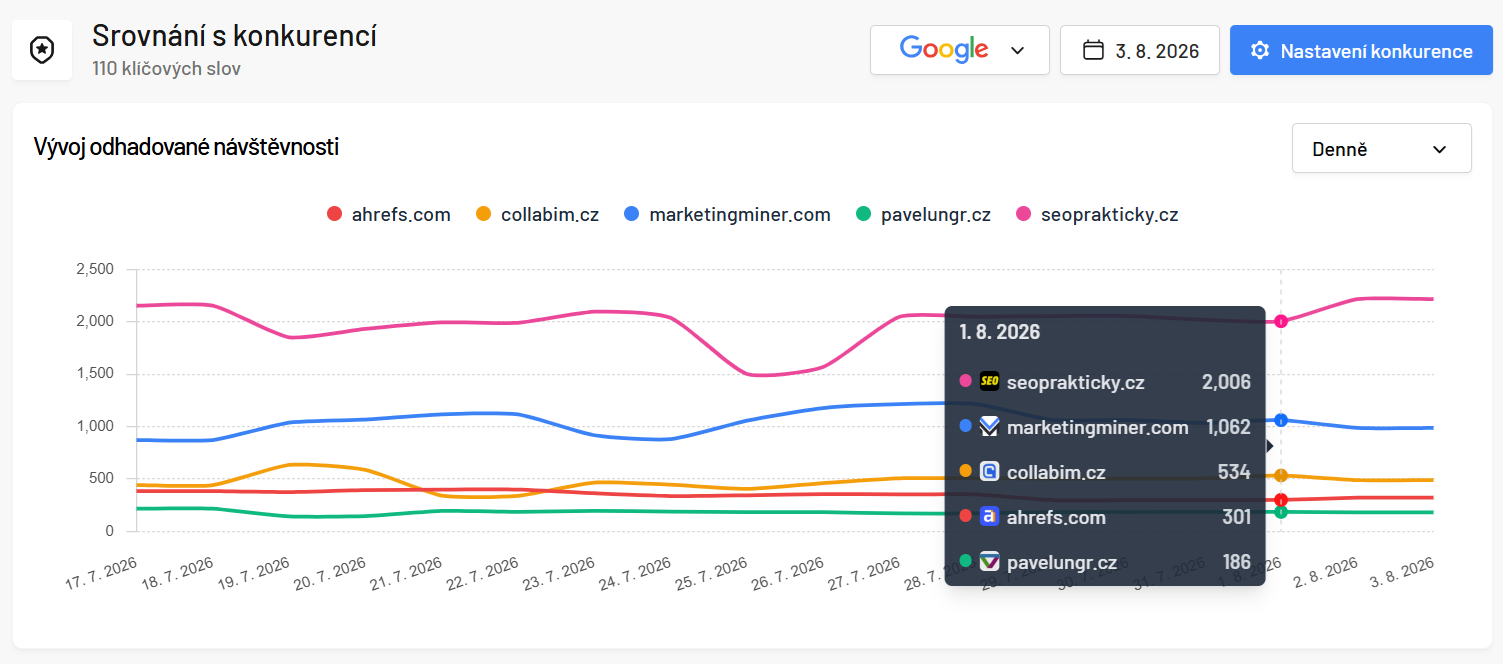Click the pavelungr.cz favicon in tooltip

pyautogui.click(x=989, y=562)
